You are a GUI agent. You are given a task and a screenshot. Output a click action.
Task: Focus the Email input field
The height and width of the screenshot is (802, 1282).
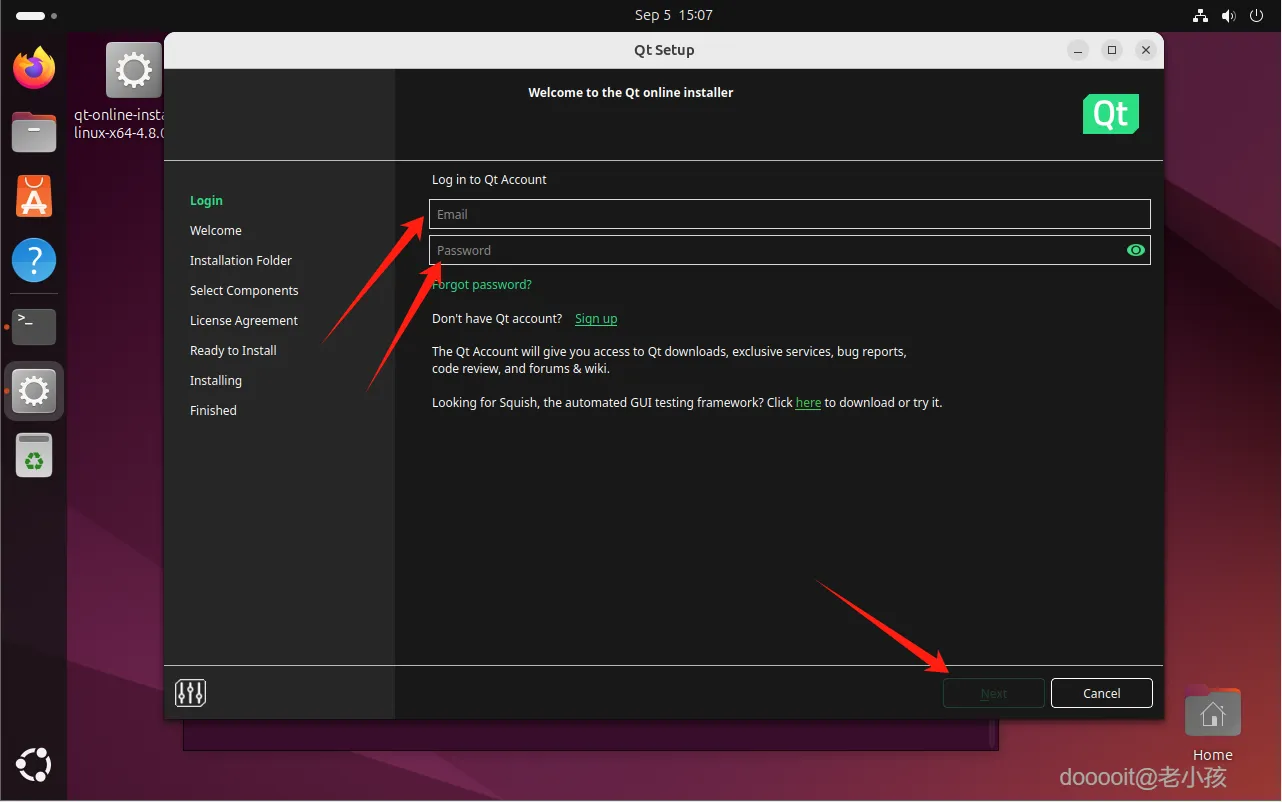point(790,214)
